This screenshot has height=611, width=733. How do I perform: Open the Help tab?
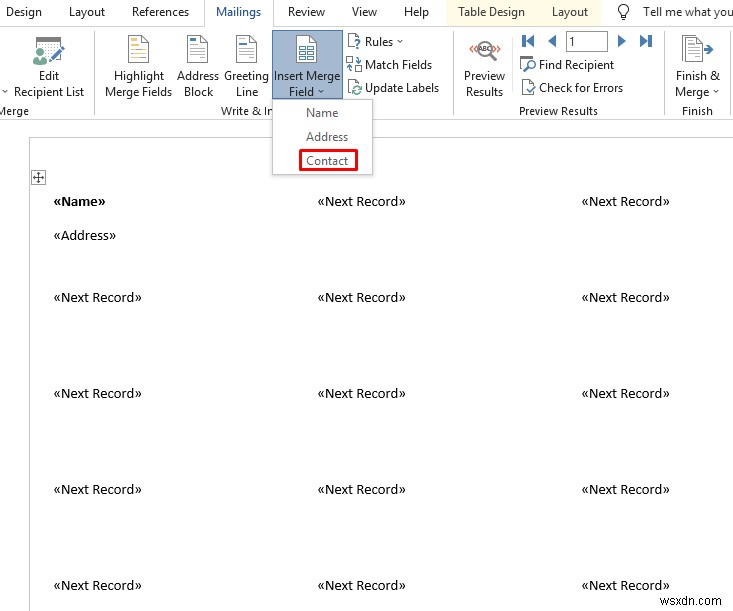416,12
